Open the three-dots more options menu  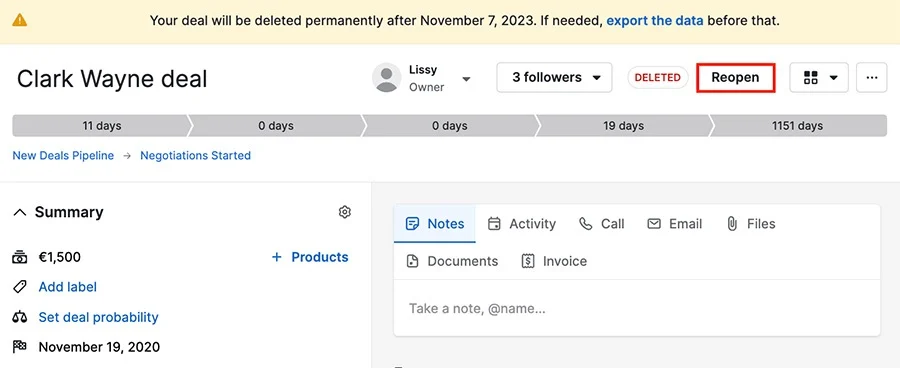(x=871, y=78)
